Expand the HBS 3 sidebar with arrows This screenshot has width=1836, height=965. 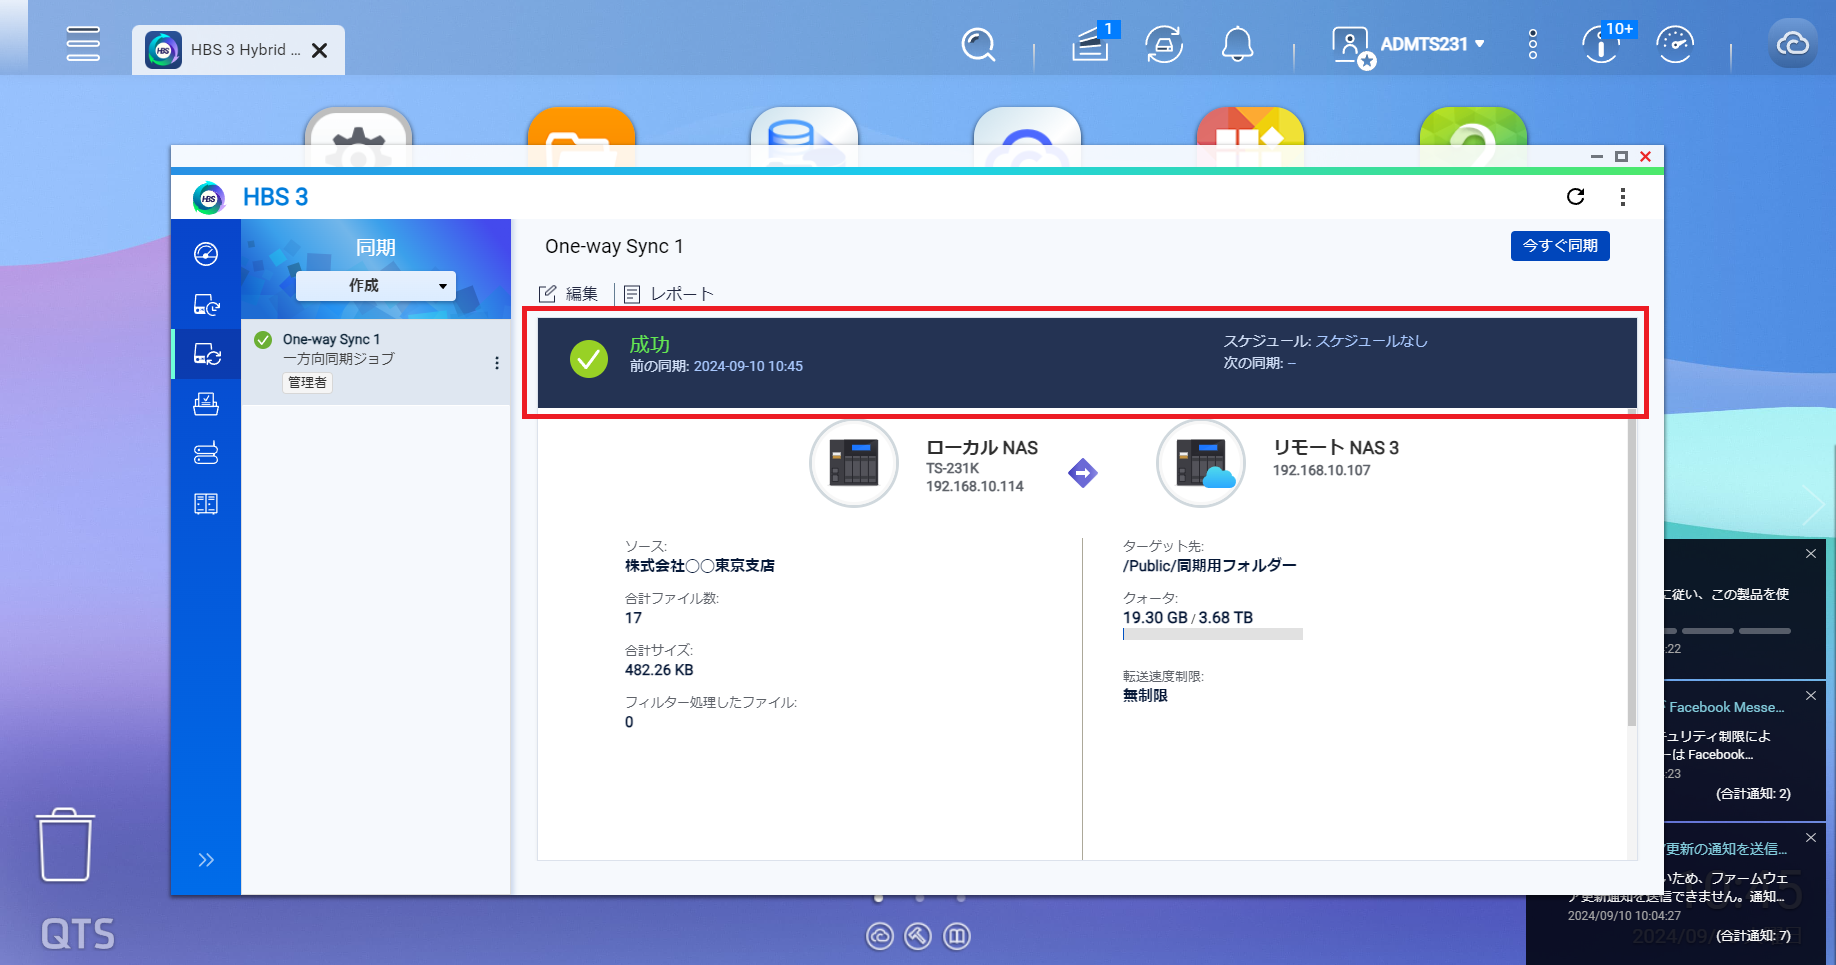point(206,860)
